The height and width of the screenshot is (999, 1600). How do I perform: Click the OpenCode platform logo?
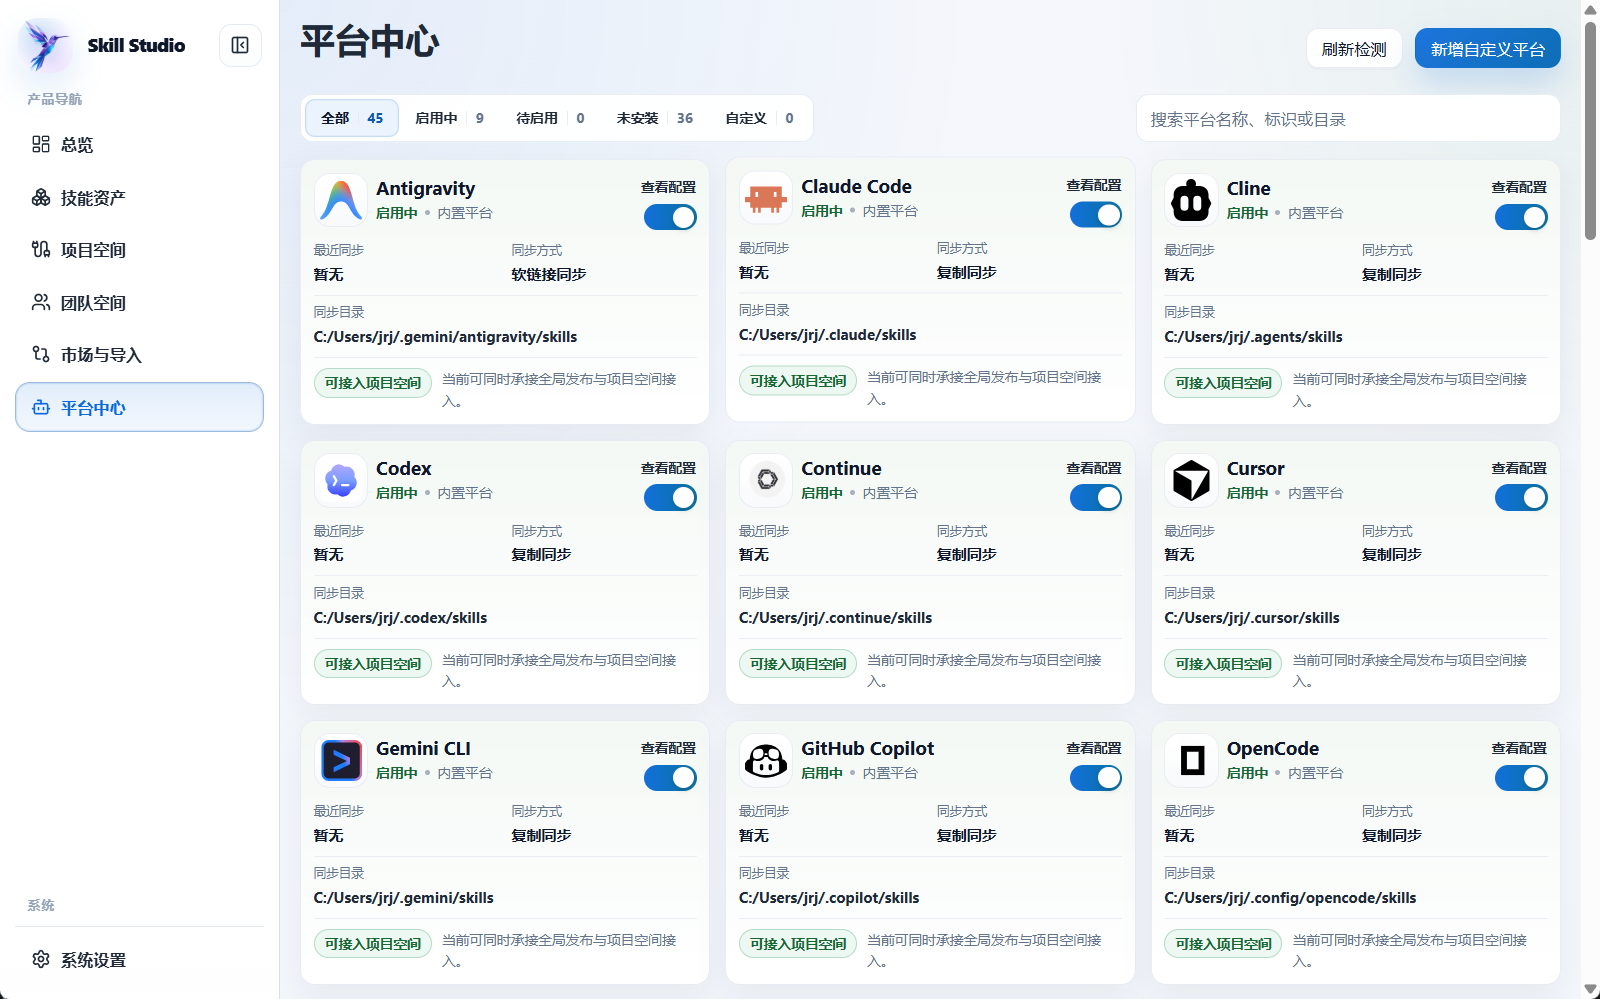coord(1191,760)
